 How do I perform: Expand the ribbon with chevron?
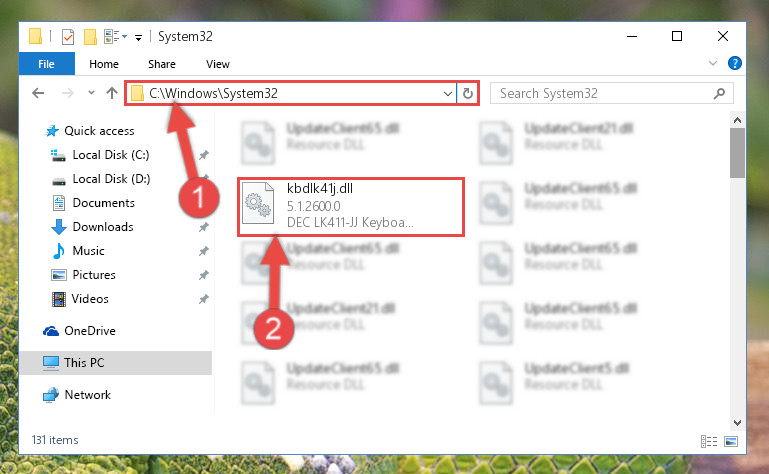(713, 63)
